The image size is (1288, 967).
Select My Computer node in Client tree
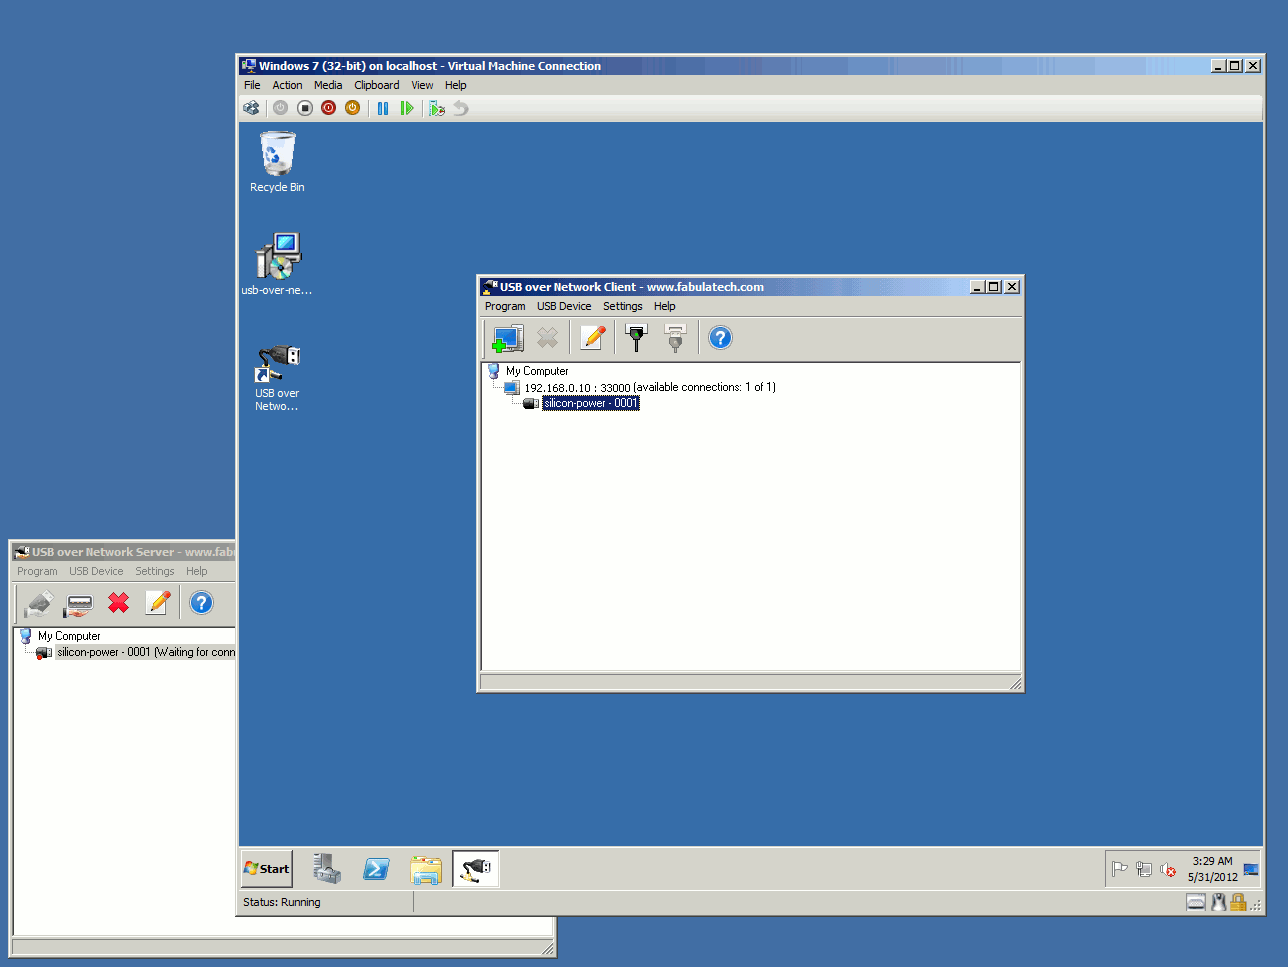pos(537,371)
